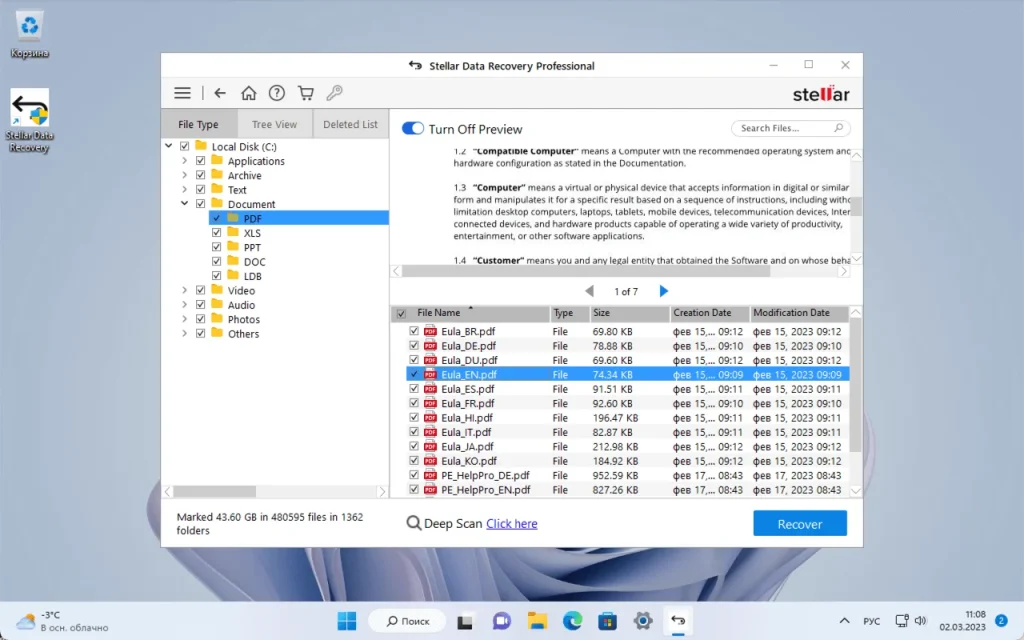Open the Buy cart icon
This screenshot has height=640, width=1024.
[306, 93]
